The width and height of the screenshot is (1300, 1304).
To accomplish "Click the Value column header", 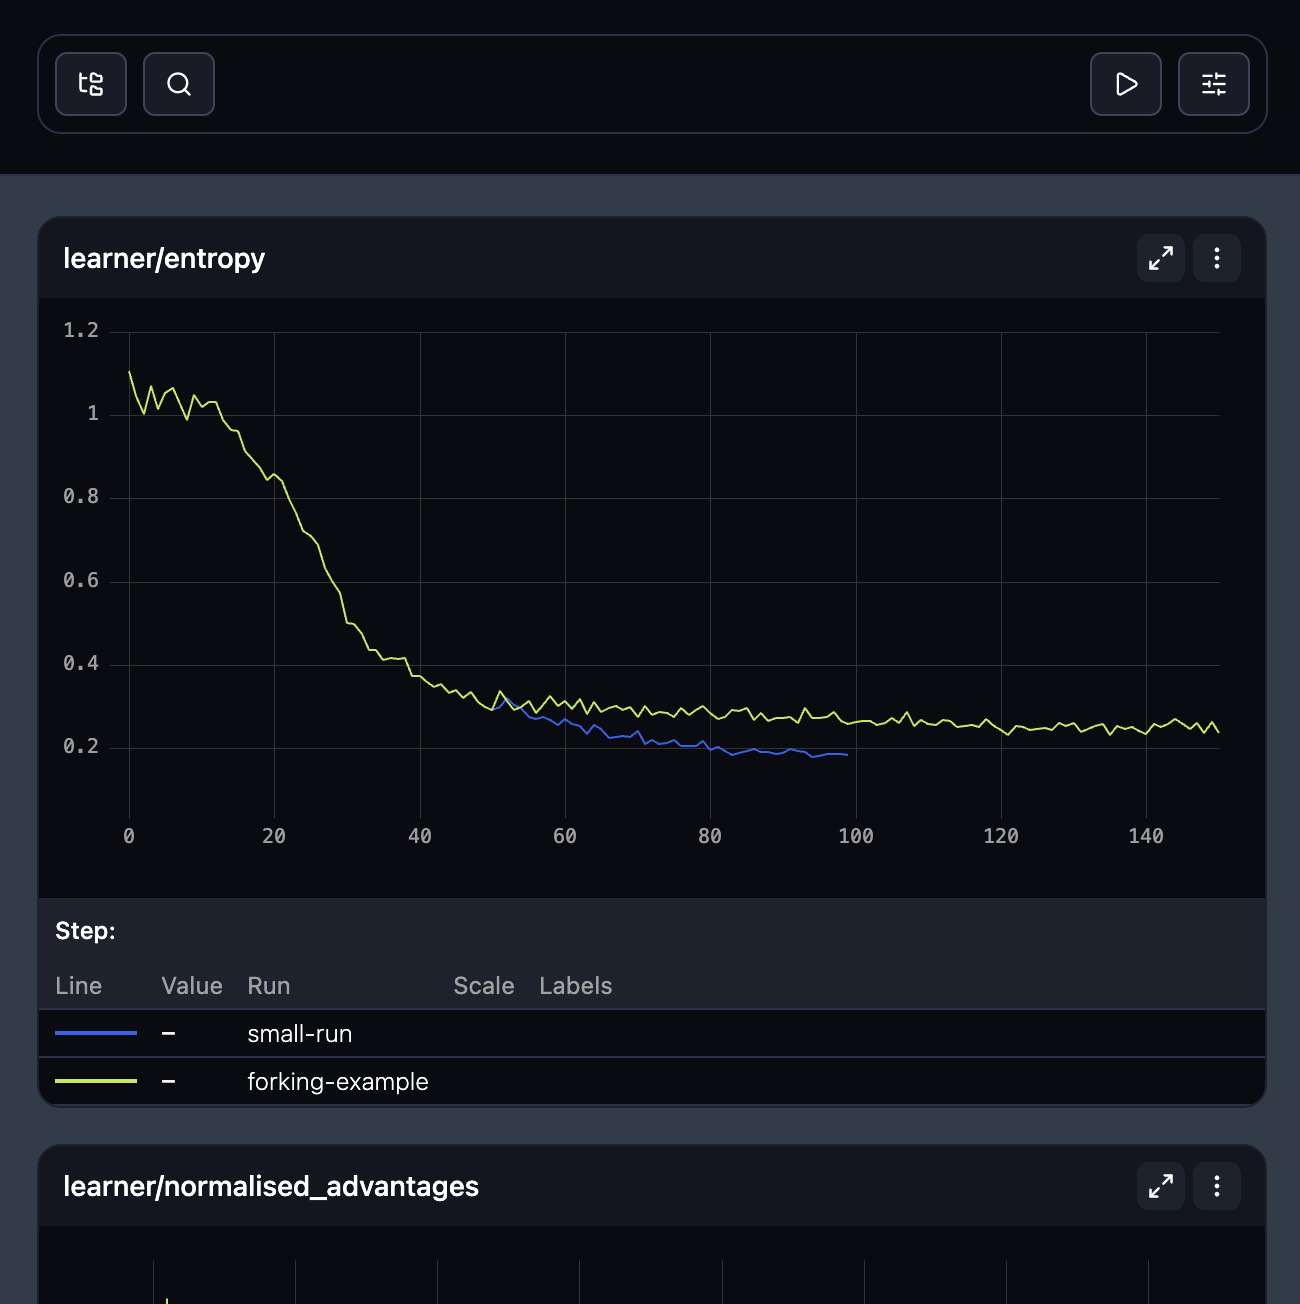I will click(x=192, y=986).
